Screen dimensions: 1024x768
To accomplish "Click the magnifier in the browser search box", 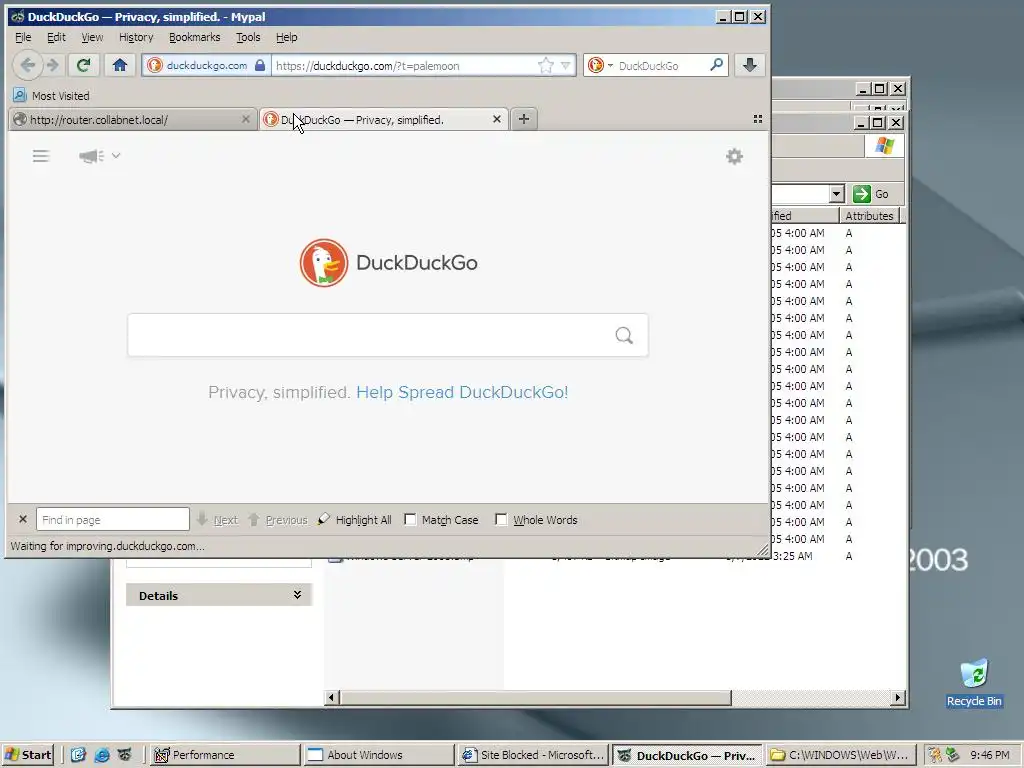I will point(716,65).
